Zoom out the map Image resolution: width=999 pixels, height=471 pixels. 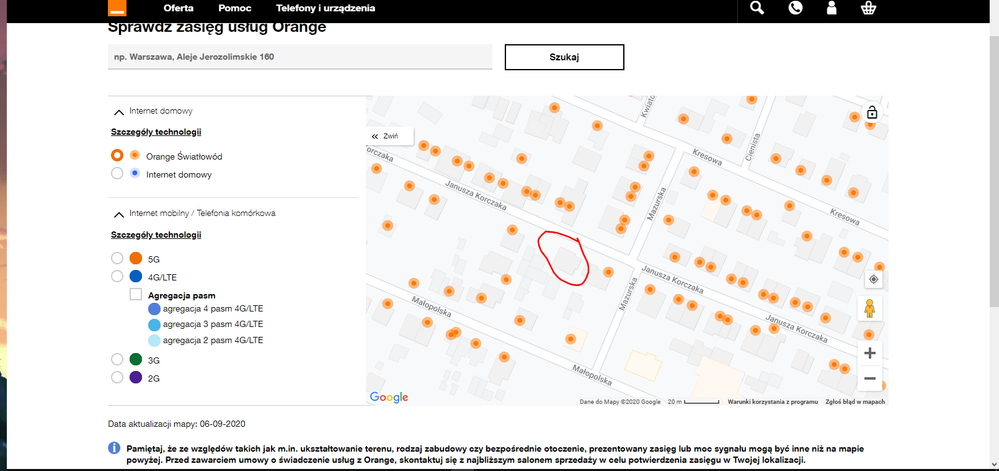(870, 379)
